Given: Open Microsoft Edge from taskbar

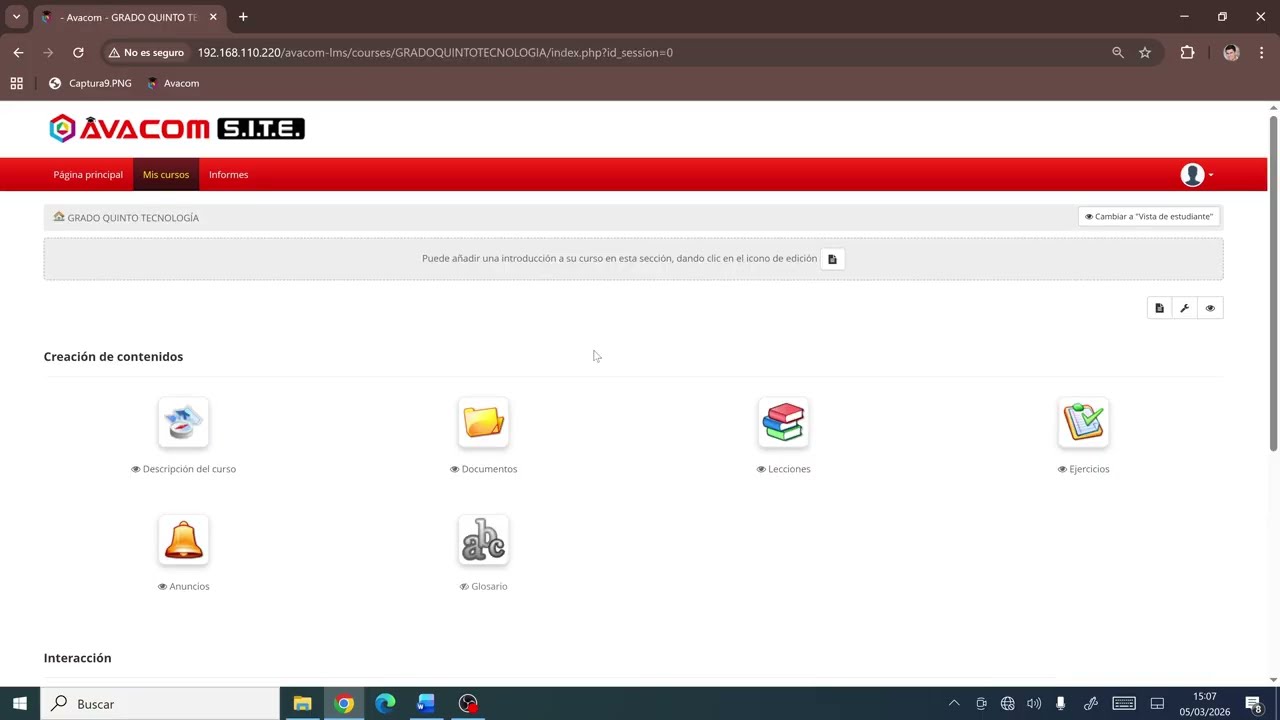Looking at the screenshot, I should [x=385, y=704].
